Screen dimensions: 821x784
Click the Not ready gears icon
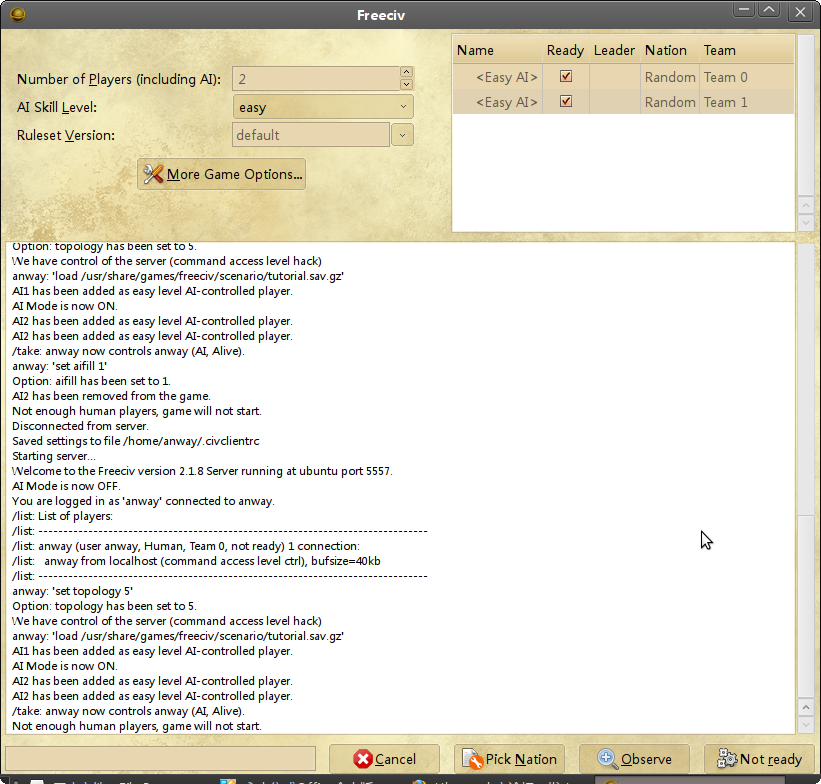pyautogui.click(x=727, y=759)
